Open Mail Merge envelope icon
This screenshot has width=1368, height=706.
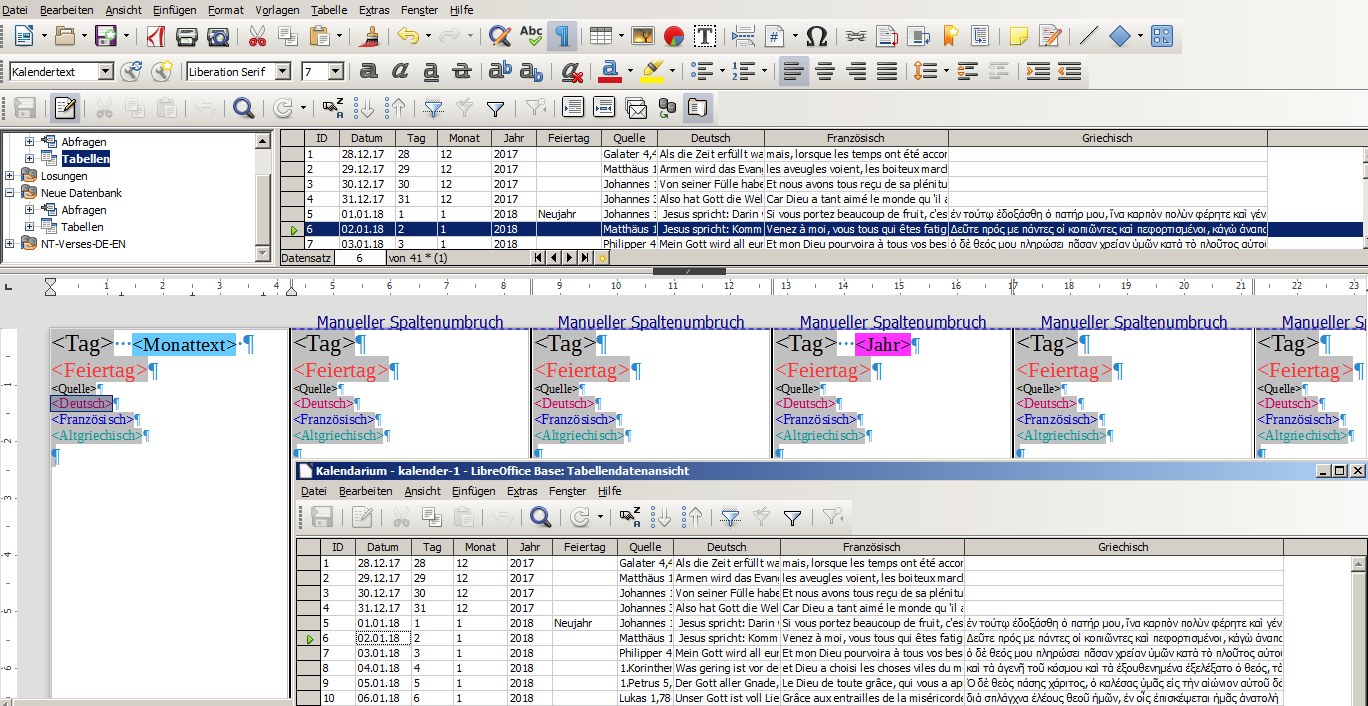pyautogui.click(x=636, y=107)
